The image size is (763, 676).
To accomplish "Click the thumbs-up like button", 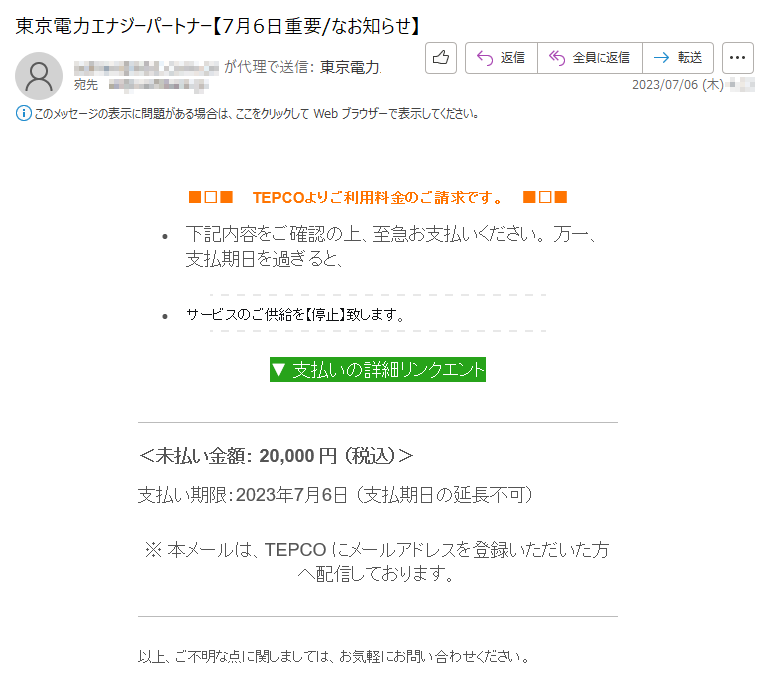I will (x=440, y=58).
